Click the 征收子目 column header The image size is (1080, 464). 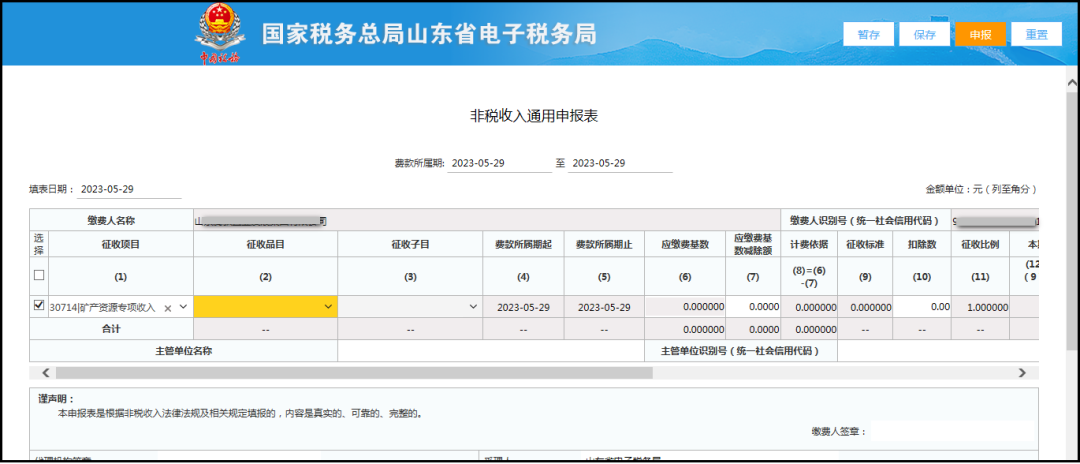click(x=410, y=244)
